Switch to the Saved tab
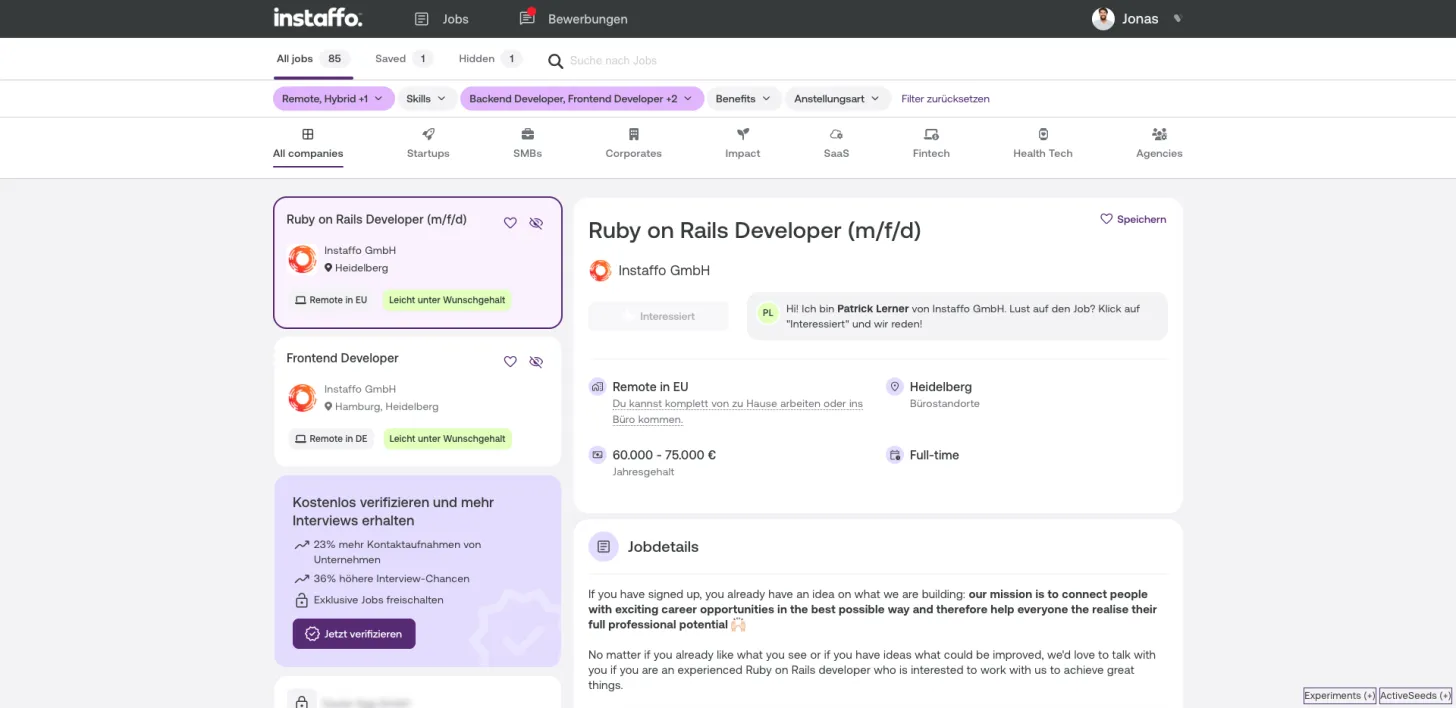The width and height of the screenshot is (1456, 708). (403, 59)
